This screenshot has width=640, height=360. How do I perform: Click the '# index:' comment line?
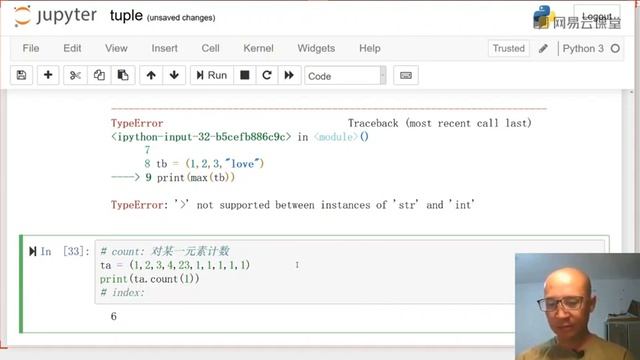point(122,293)
